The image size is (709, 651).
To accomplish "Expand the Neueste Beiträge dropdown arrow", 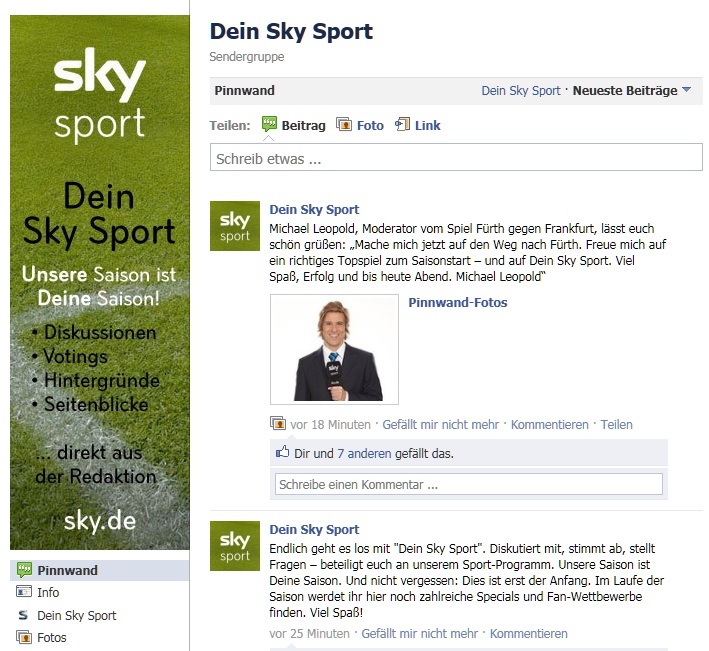I will click(x=686, y=90).
